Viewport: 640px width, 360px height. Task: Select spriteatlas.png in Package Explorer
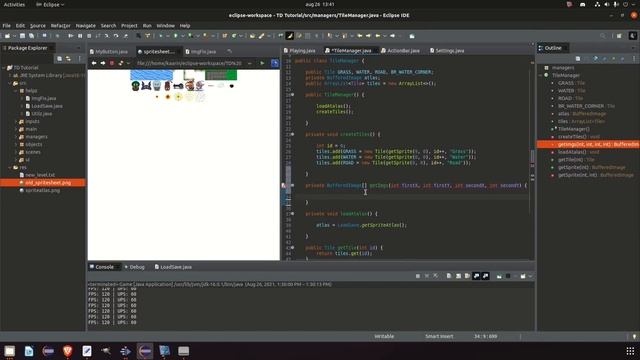coord(42,191)
